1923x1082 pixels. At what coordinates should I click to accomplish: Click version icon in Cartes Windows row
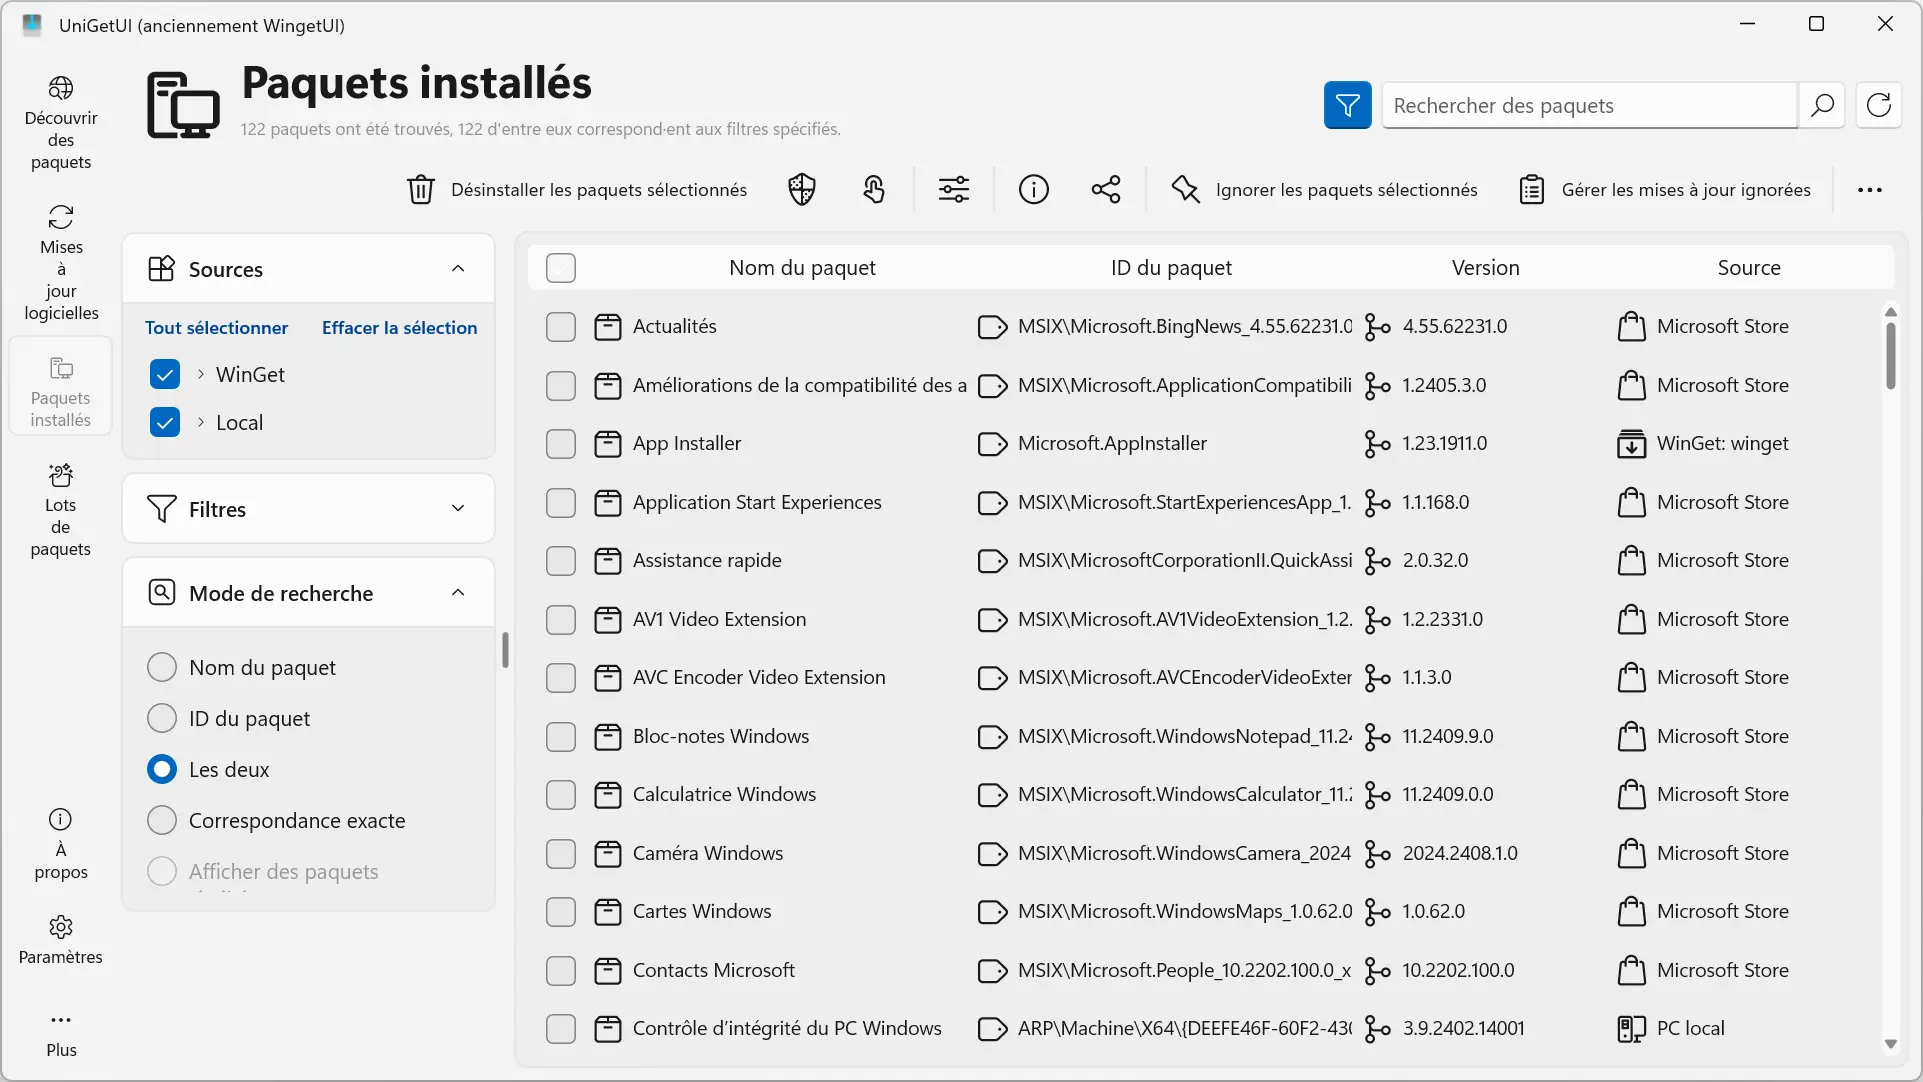tap(1378, 912)
